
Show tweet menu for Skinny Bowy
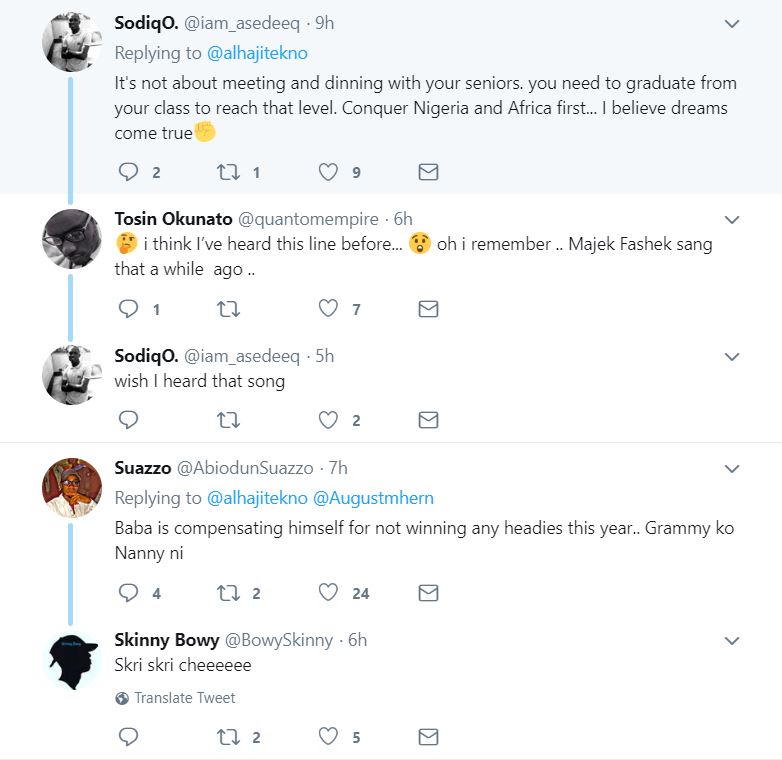click(732, 640)
